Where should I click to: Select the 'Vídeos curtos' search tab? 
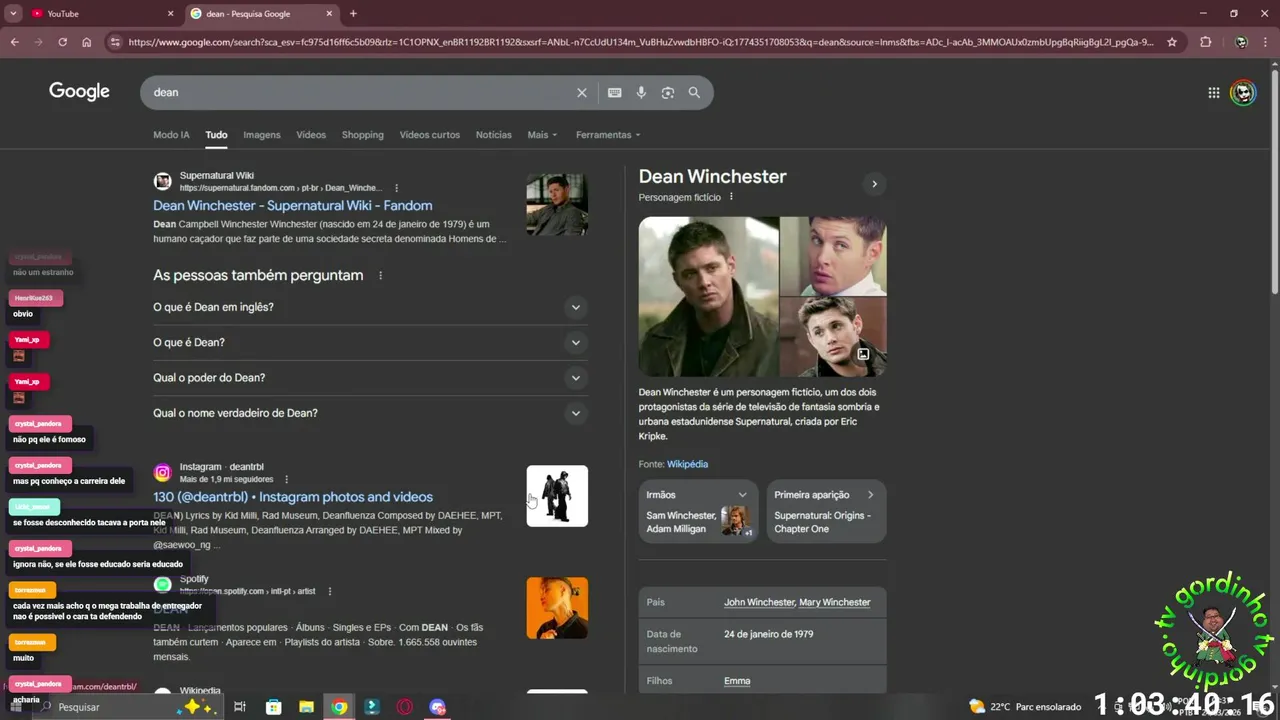pos(430,135)
